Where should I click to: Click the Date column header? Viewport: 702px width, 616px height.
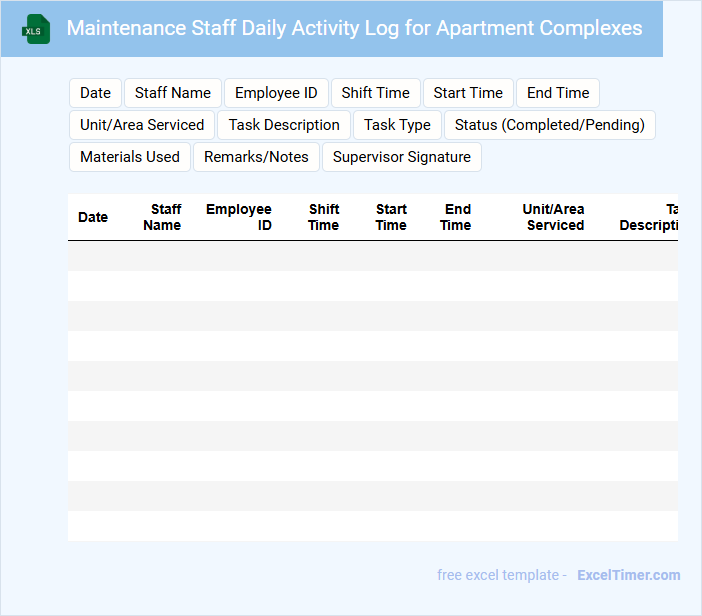pyautogui.click(x=93, y=217)
